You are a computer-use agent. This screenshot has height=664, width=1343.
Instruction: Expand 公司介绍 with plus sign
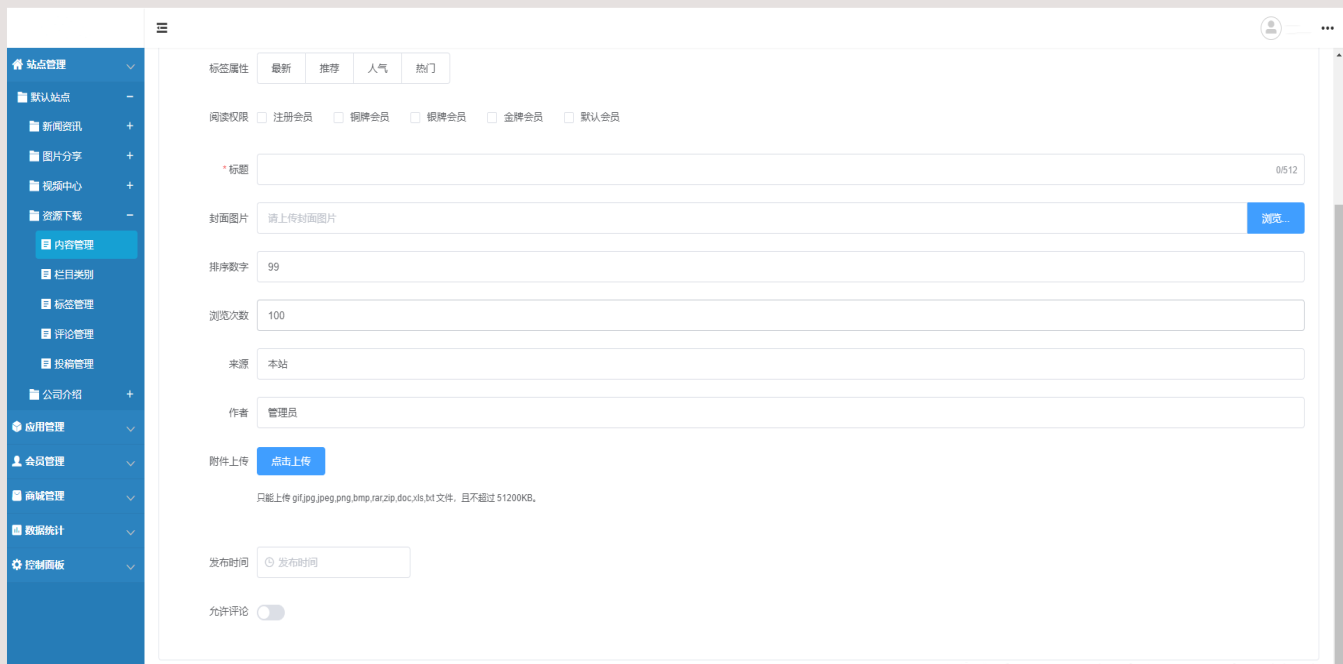(130, 394)
